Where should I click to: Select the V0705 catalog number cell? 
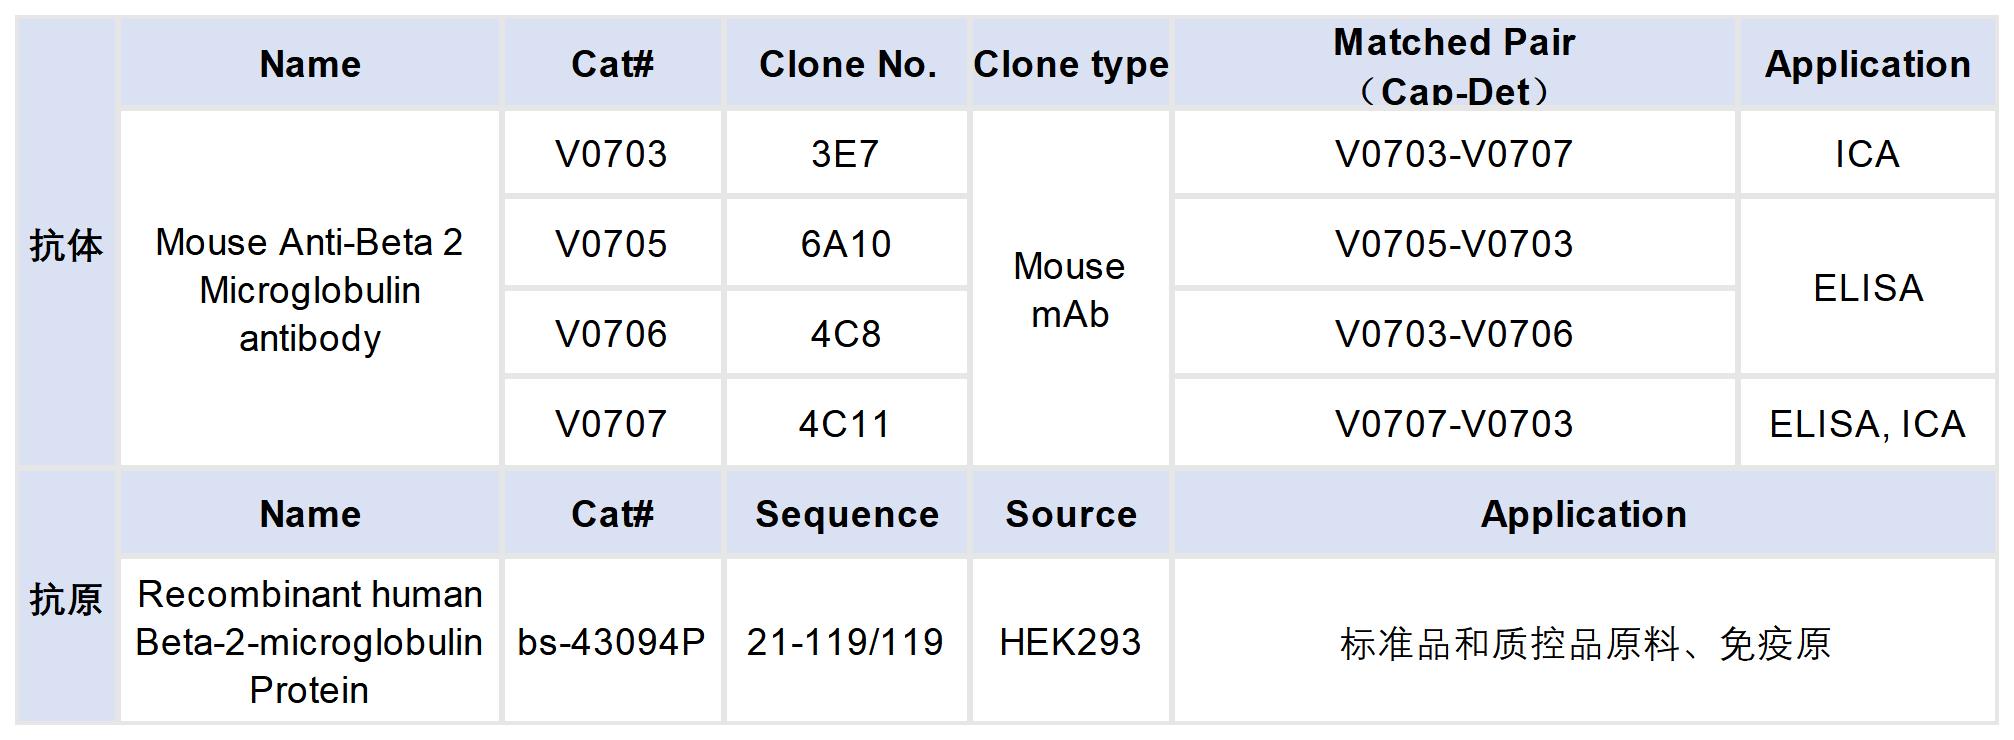point(611,244)
